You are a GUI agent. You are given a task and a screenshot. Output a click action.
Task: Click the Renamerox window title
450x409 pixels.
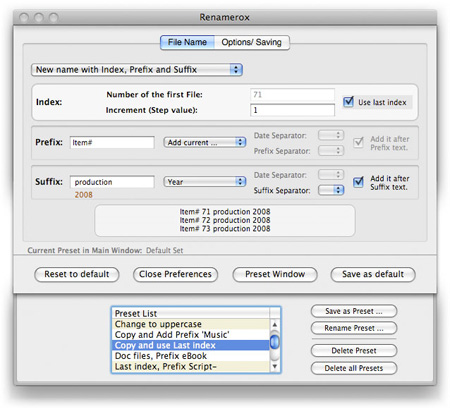point(225,17)
